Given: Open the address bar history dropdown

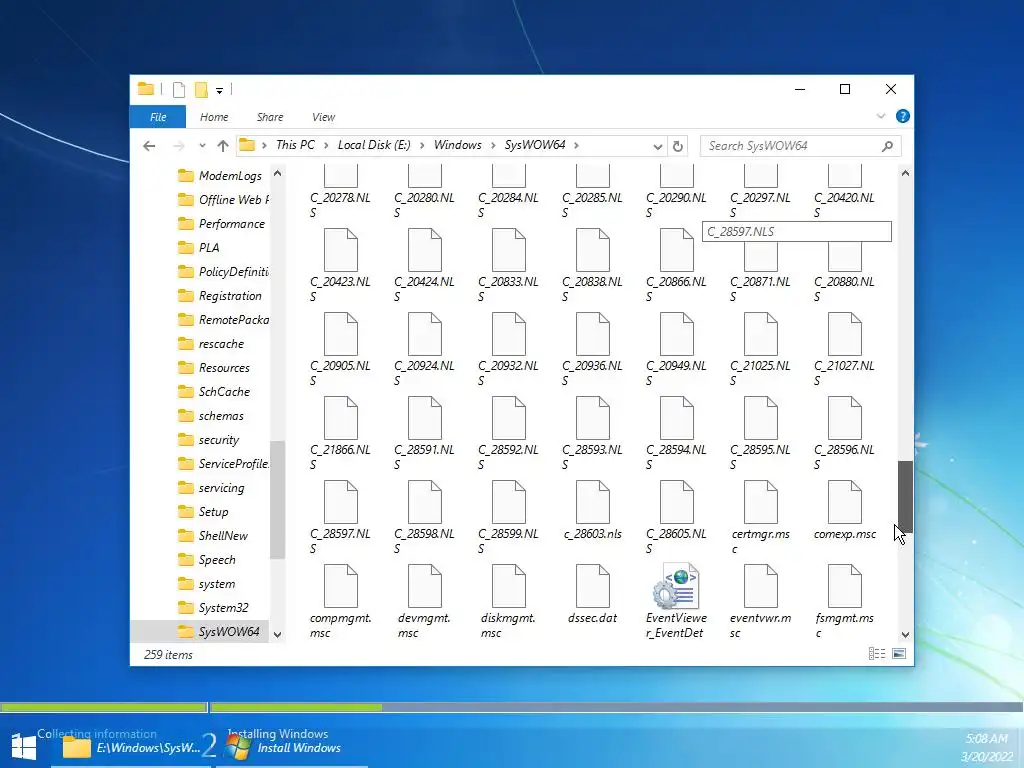Looking at the screenshot, I should pyautogui.click(x=658, y=146).
